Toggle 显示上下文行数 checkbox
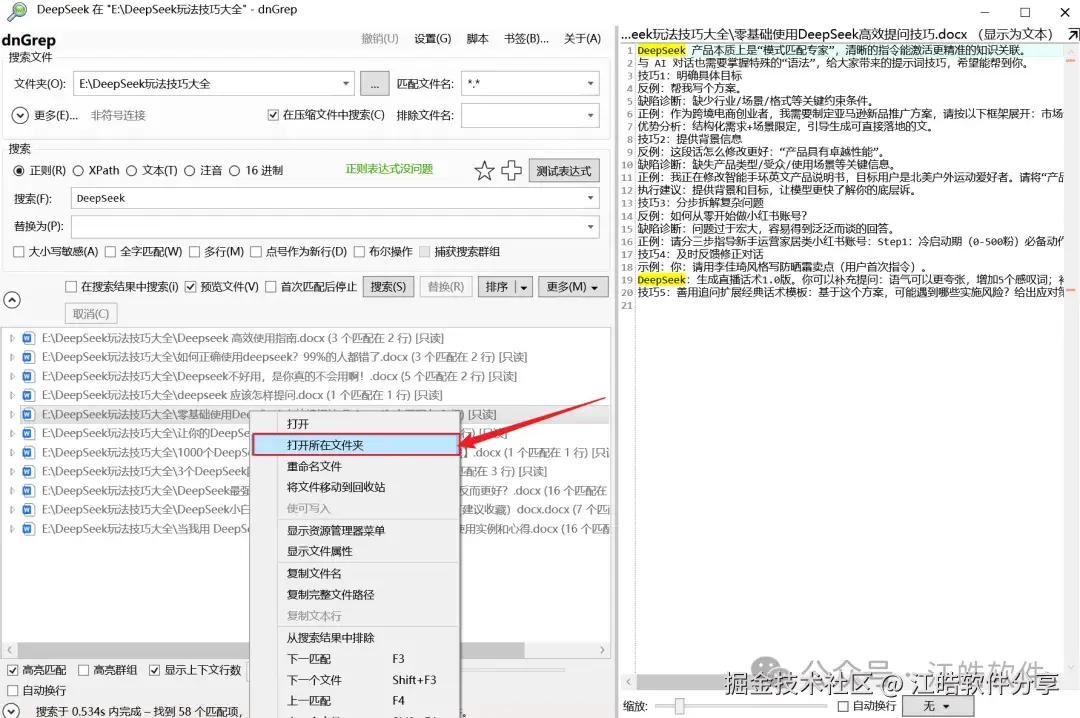This screenshot has height=718, width=1080. 154,670
